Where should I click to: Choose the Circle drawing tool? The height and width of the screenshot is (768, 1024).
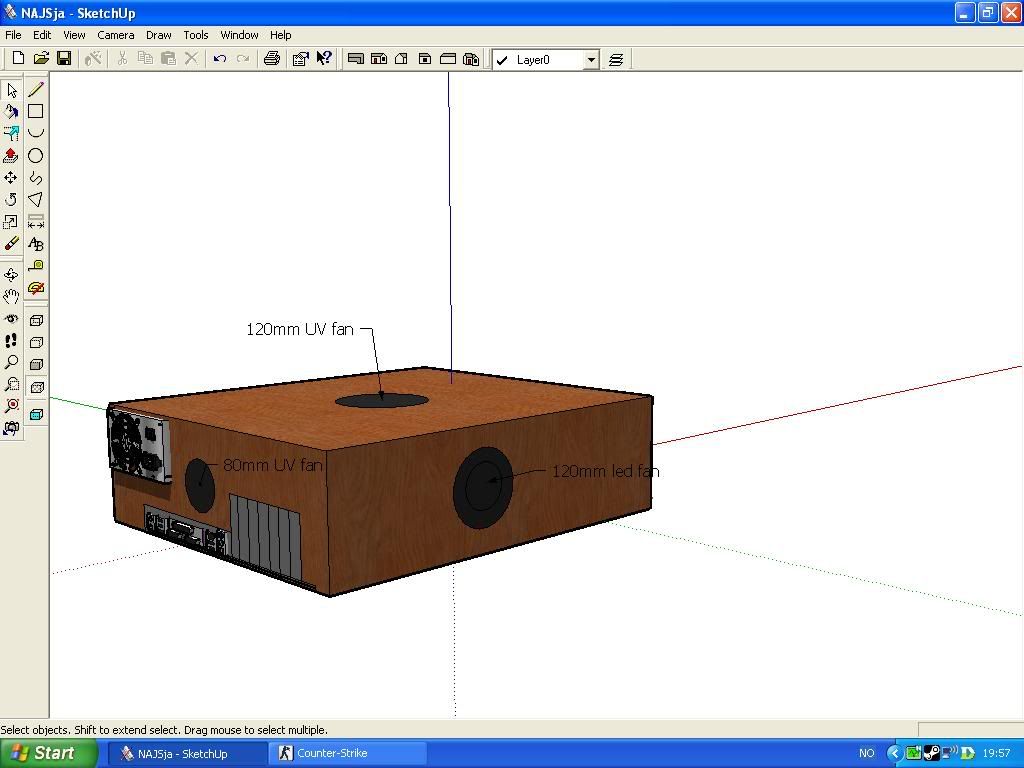36,156
